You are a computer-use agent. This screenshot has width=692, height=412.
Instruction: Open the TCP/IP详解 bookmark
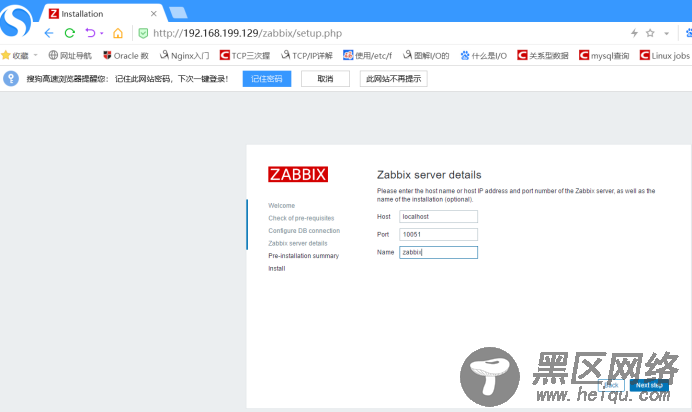307,56
